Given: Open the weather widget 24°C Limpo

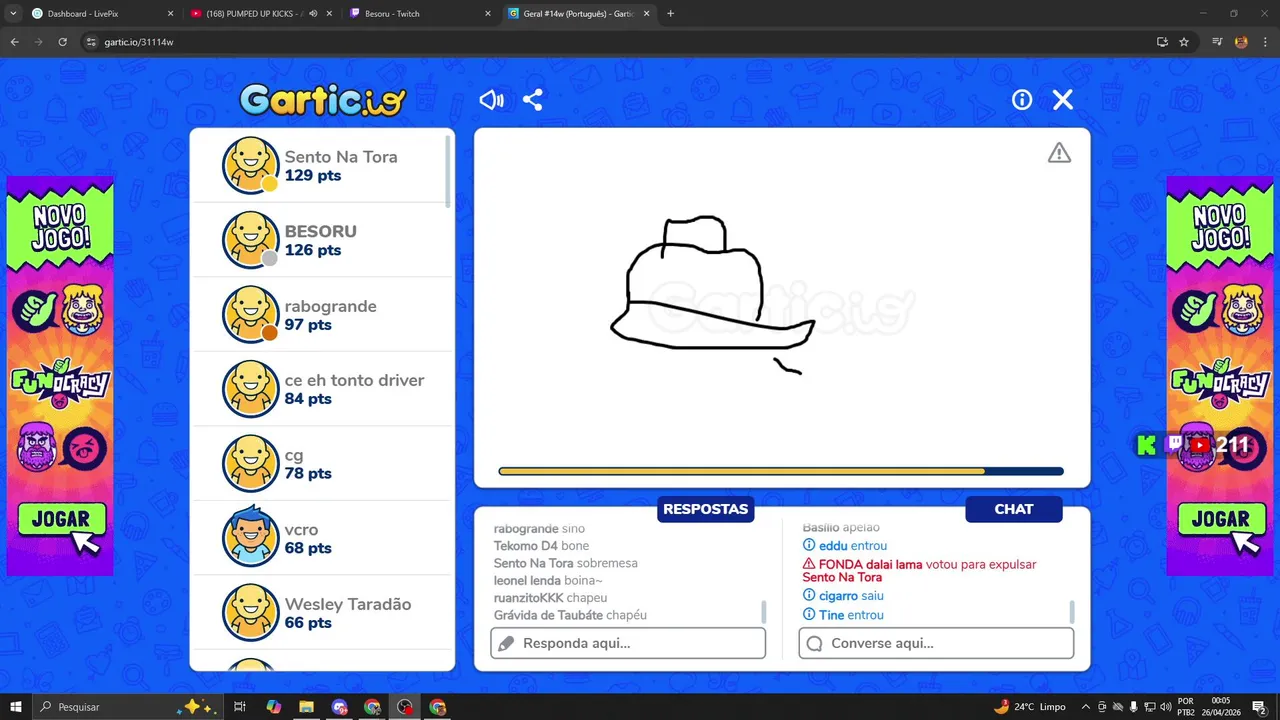Looking at the screenshot, I should (1030, 707).
